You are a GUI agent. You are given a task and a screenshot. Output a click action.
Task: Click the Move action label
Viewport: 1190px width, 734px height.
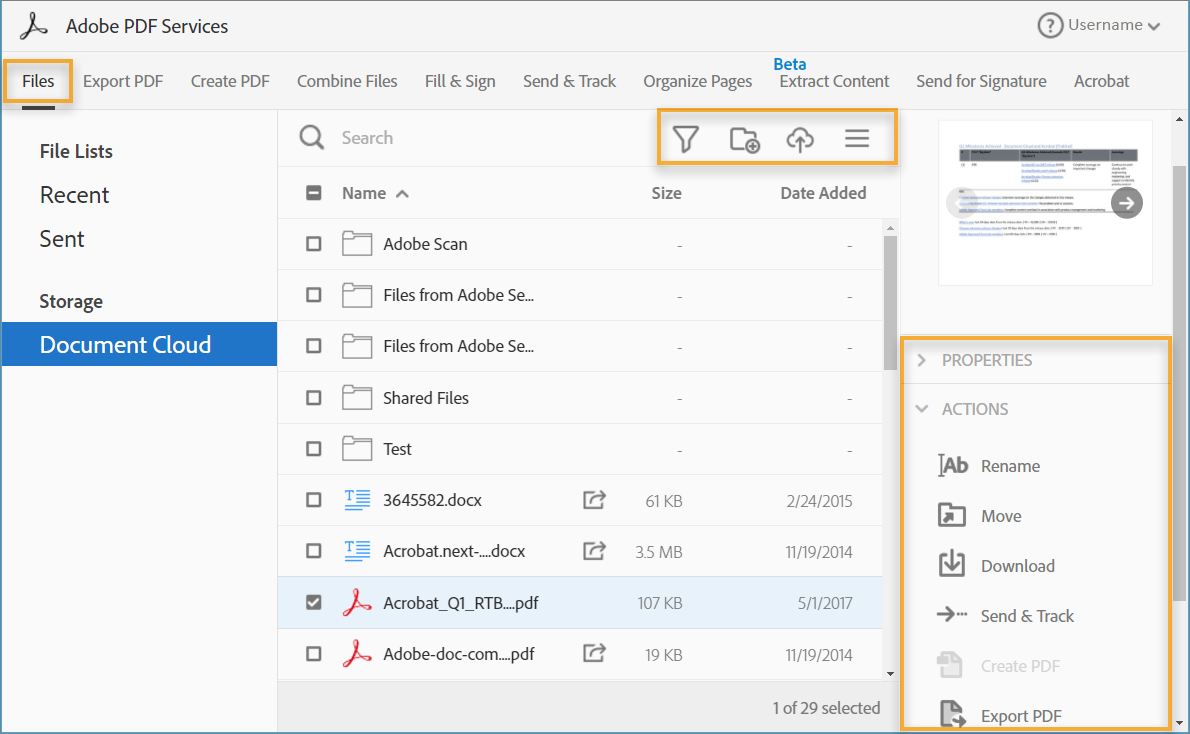1001,516
